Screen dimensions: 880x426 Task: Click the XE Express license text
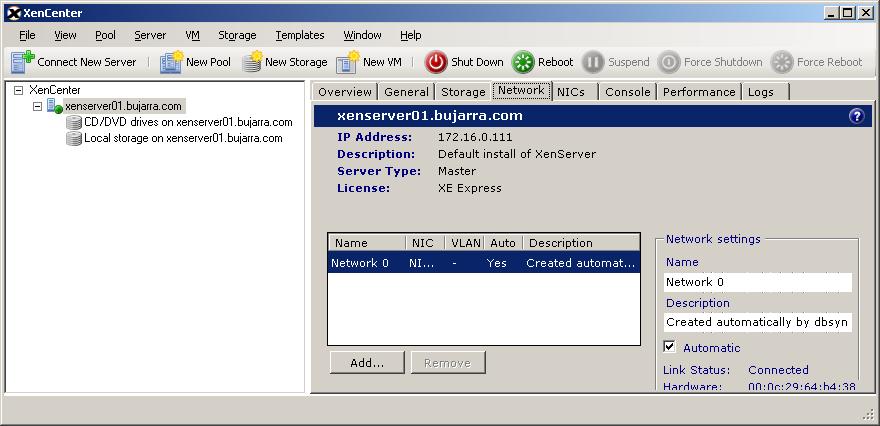coord(470,188)
